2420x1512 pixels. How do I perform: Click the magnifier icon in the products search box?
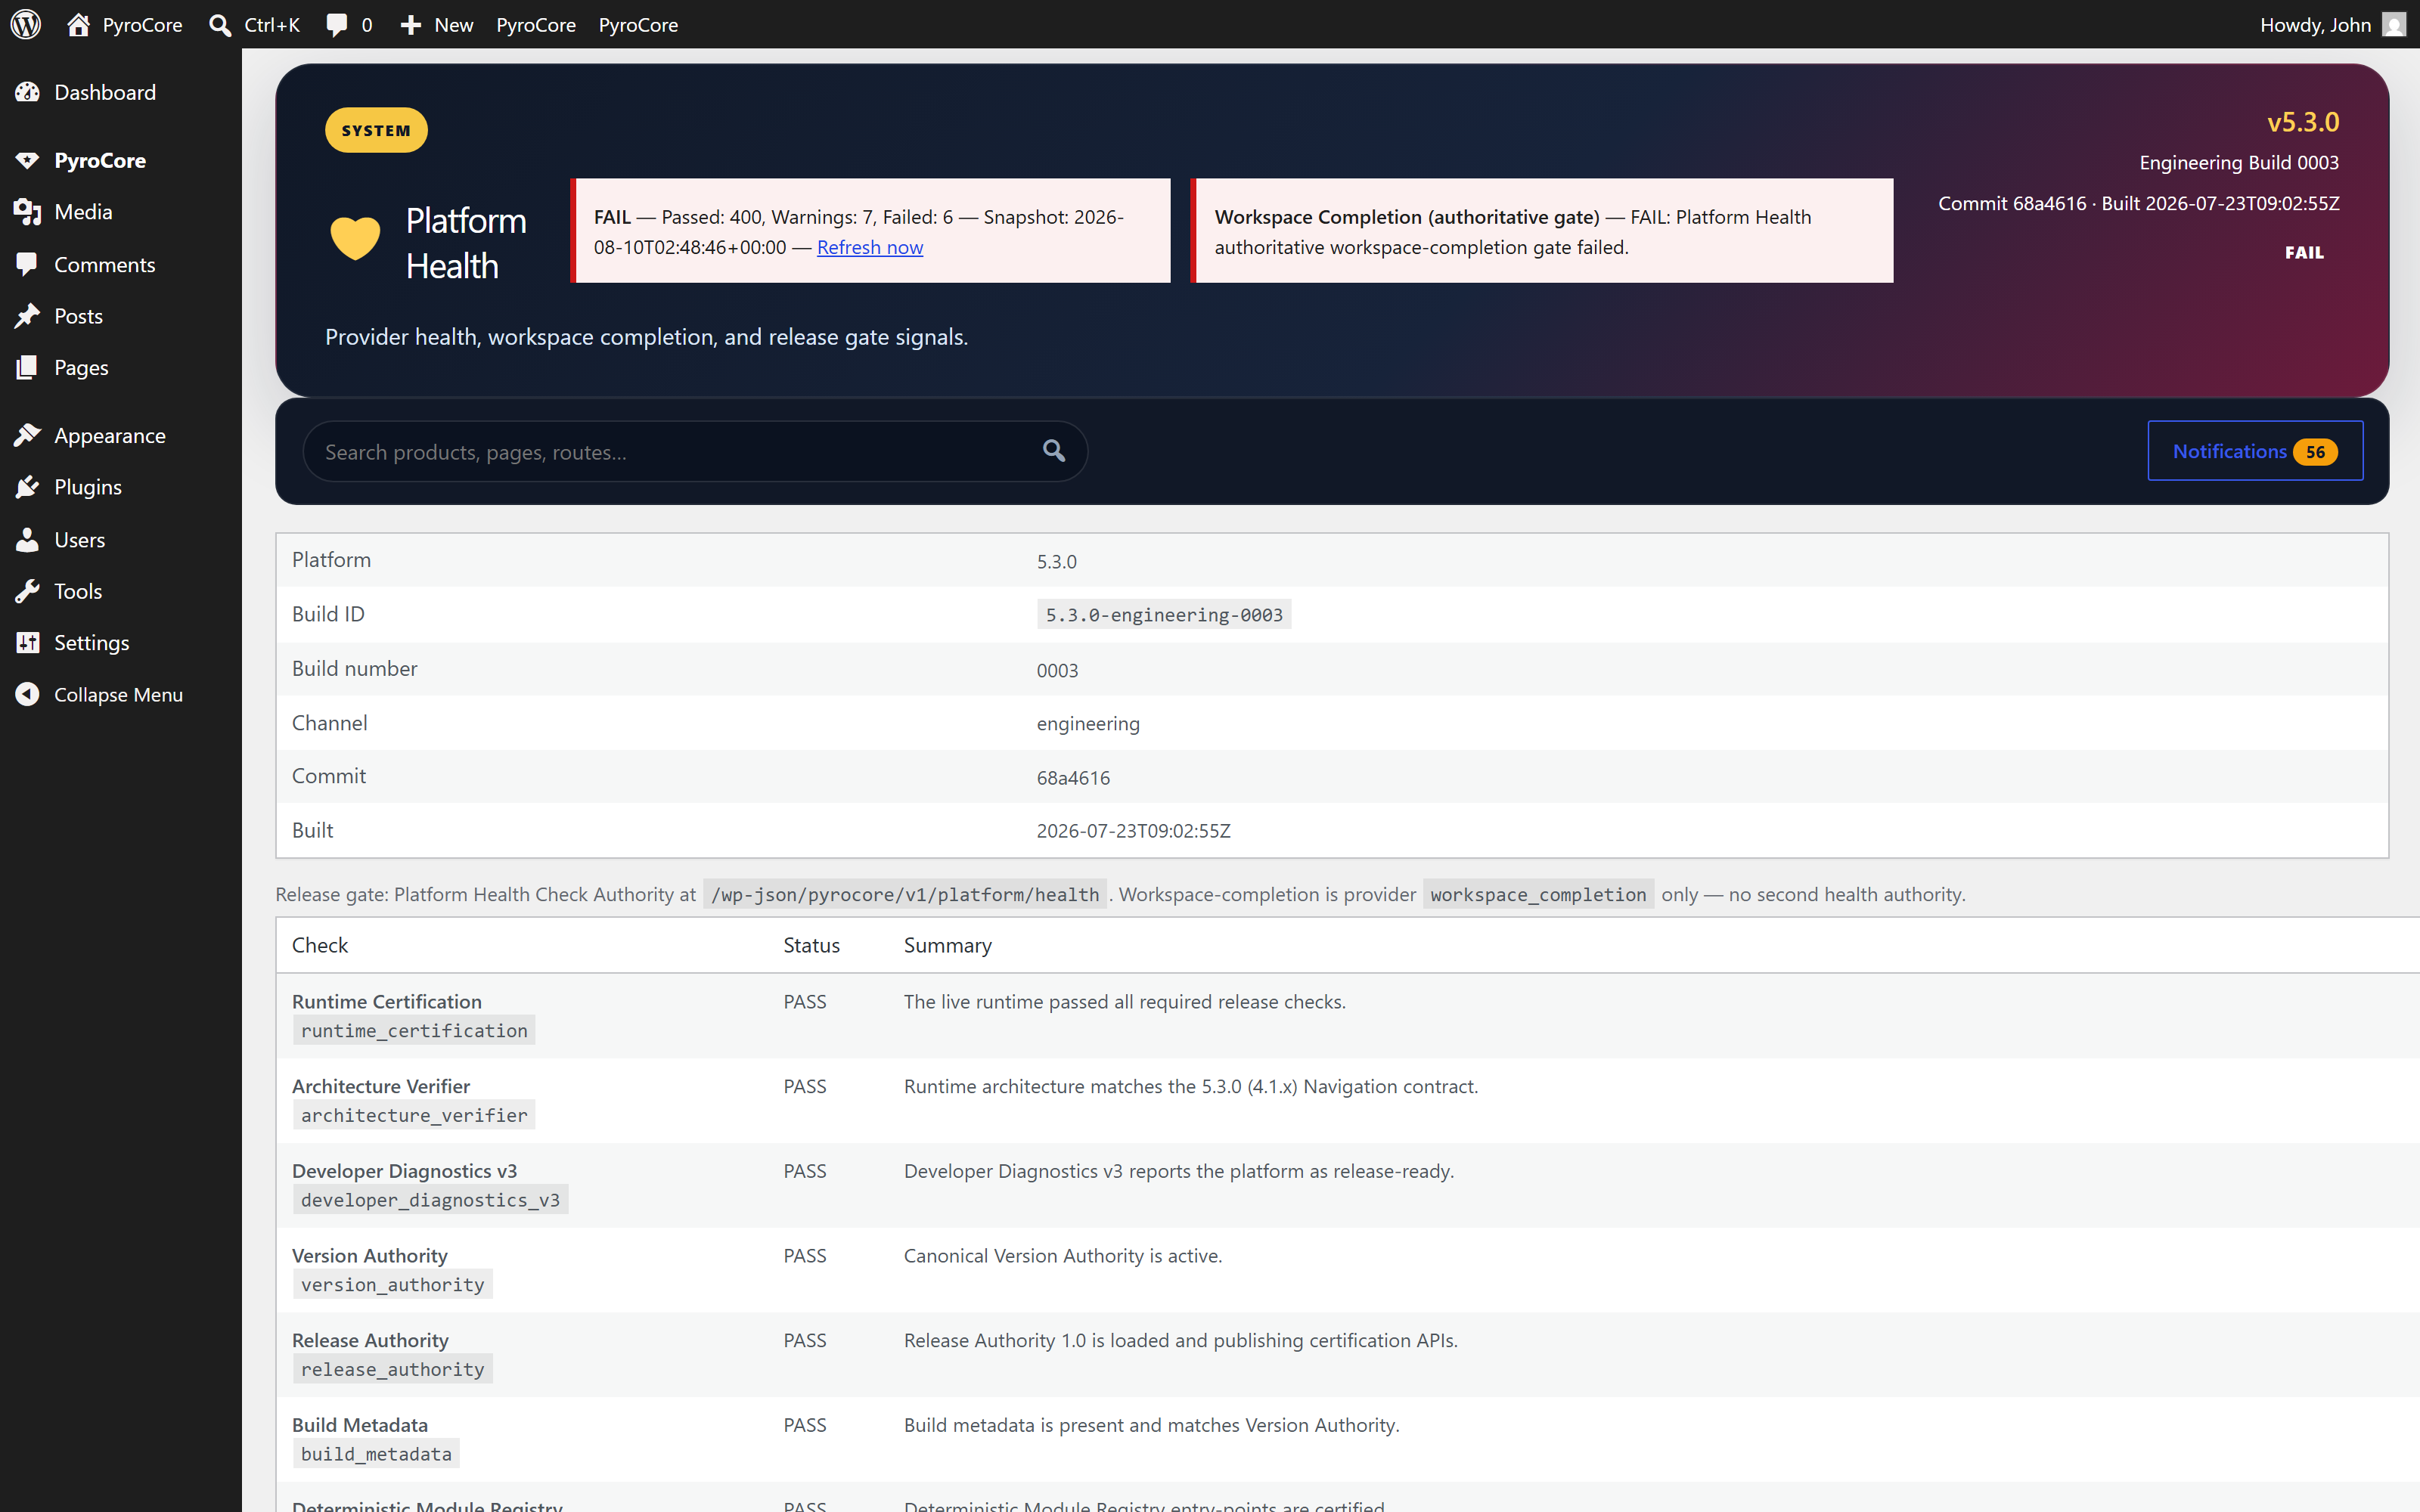tap(1054, 451)
